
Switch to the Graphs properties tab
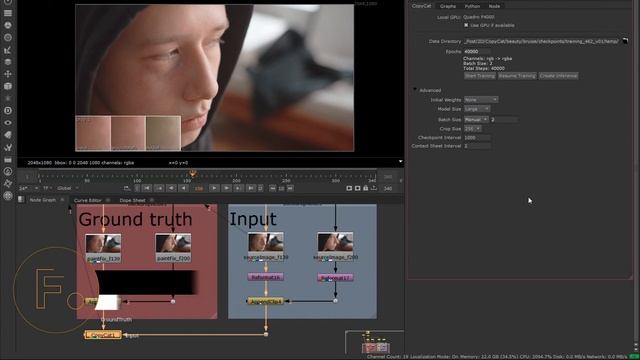pyautogui.click(x=448, y=6)
